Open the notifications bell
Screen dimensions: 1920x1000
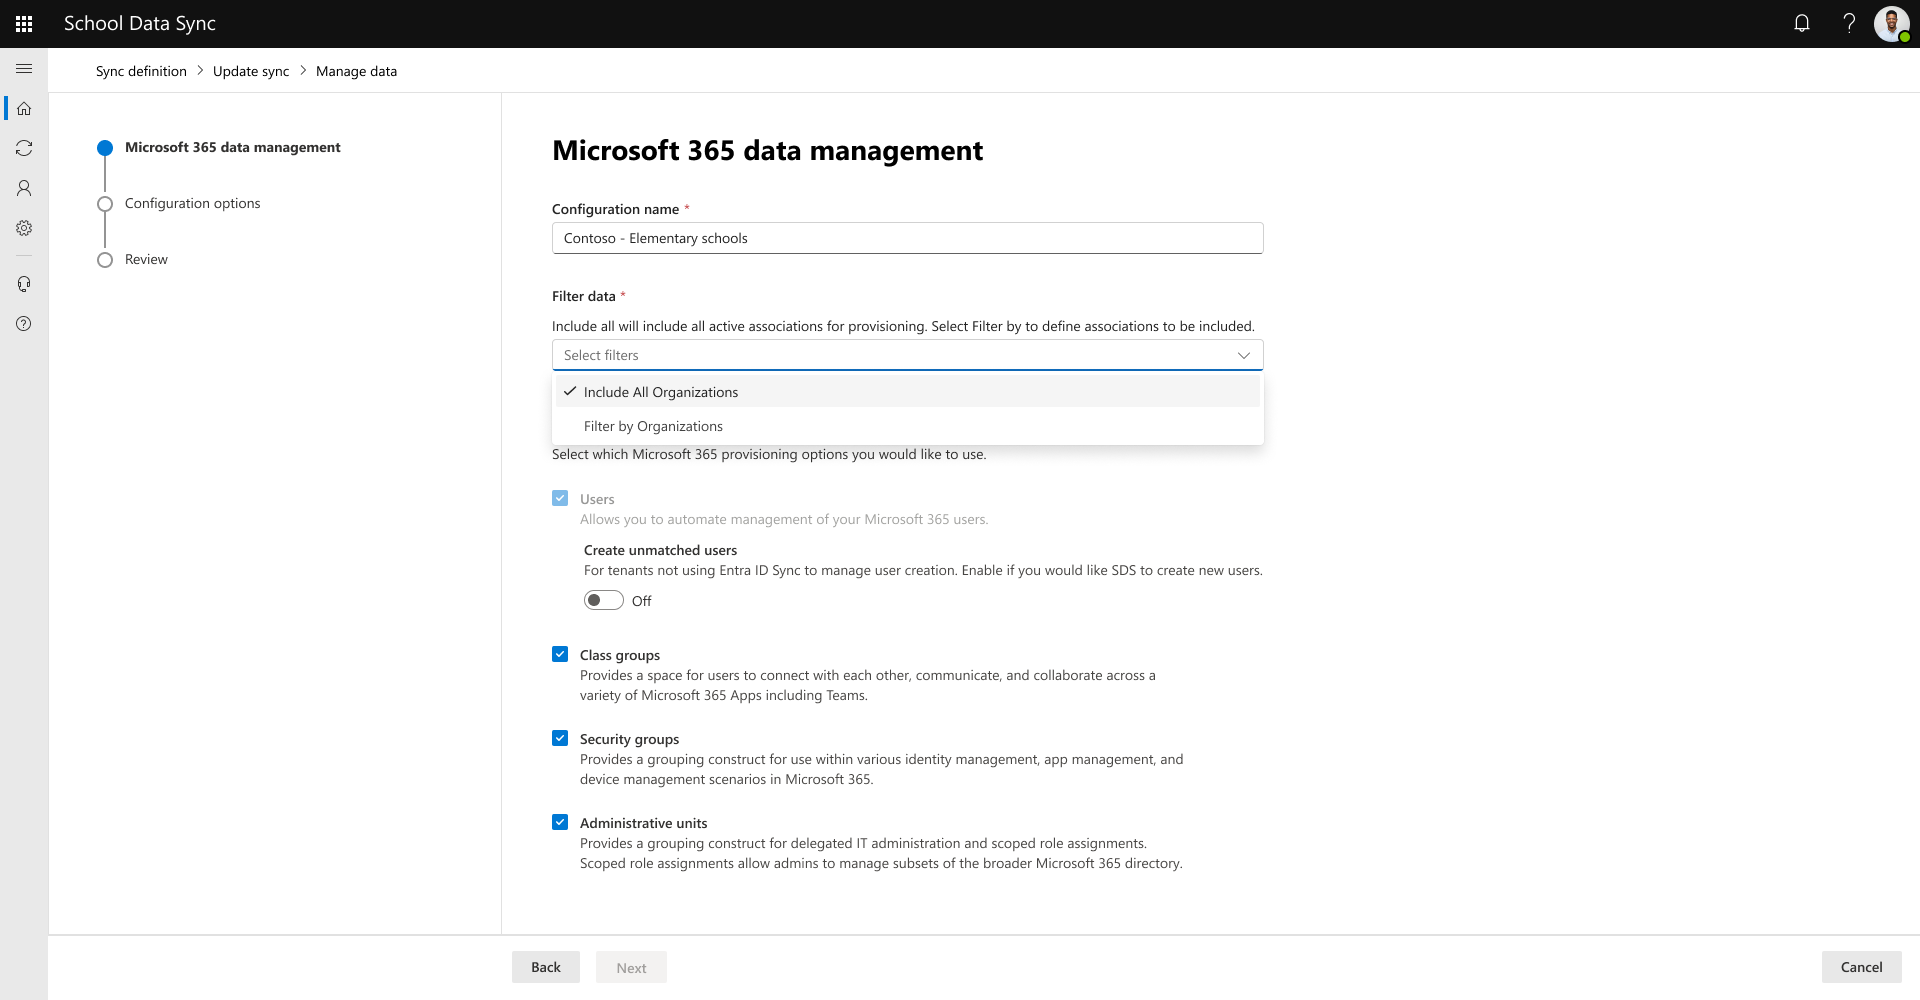point(1802,23)
